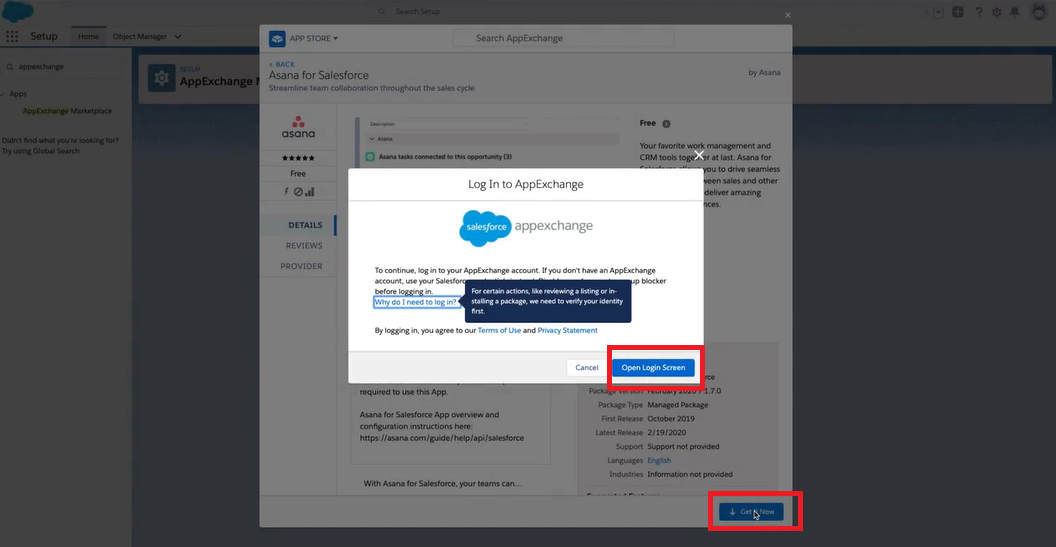Cancel the Log In to AppExchange dialog
Image resolution: width=1056 pixels, height=547 pixels.
click(587, 367)
